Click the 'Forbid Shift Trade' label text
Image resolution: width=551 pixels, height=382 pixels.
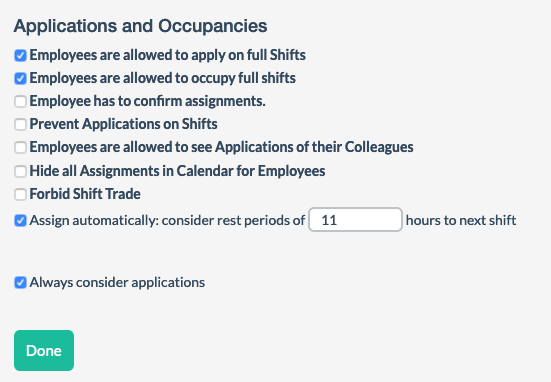[x=85, y=194]
